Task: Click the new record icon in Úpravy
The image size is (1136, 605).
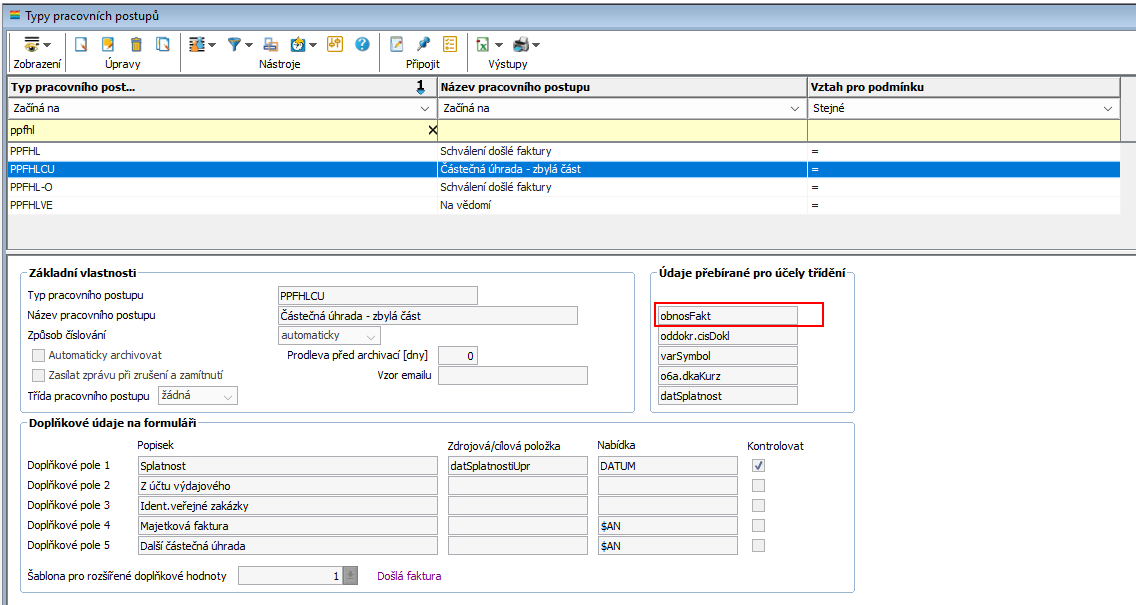Action: pyautogui.click(x=82, y=44)
